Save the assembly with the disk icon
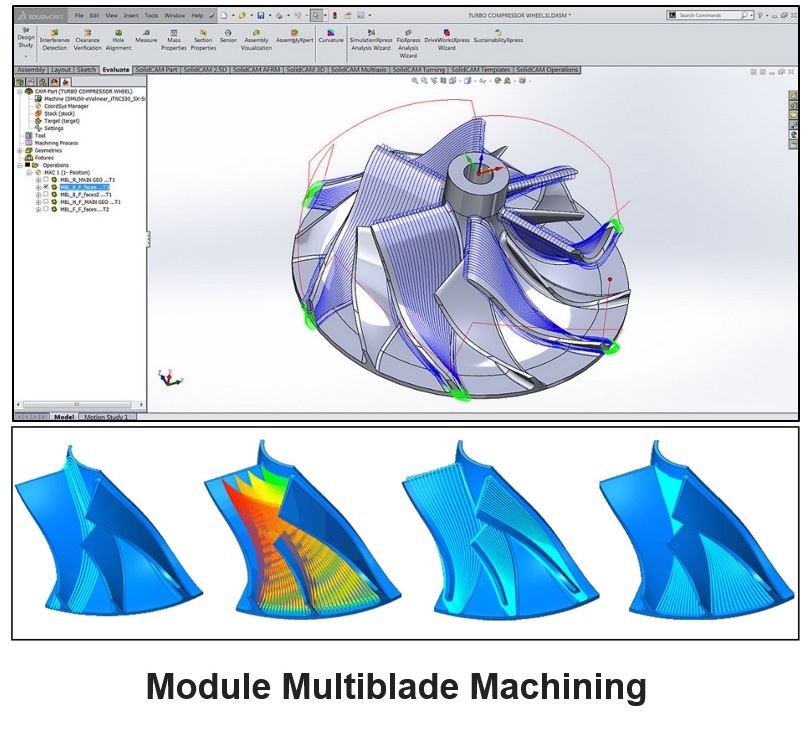Viewport: 810px width, 739px height. tap(261, 15)
